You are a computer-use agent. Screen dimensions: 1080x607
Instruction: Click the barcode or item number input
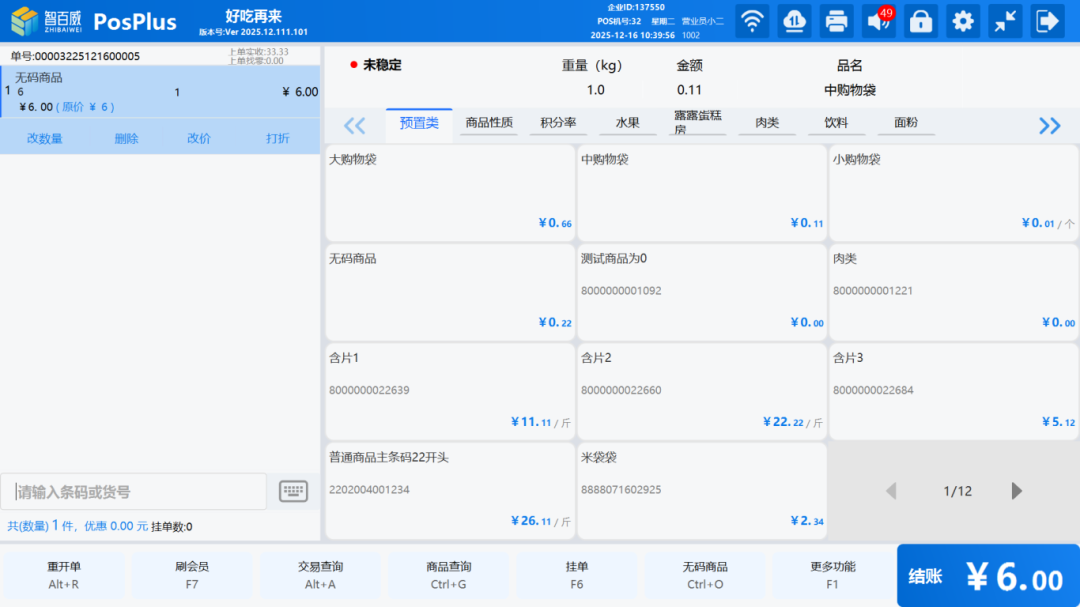tap(134, 492)
